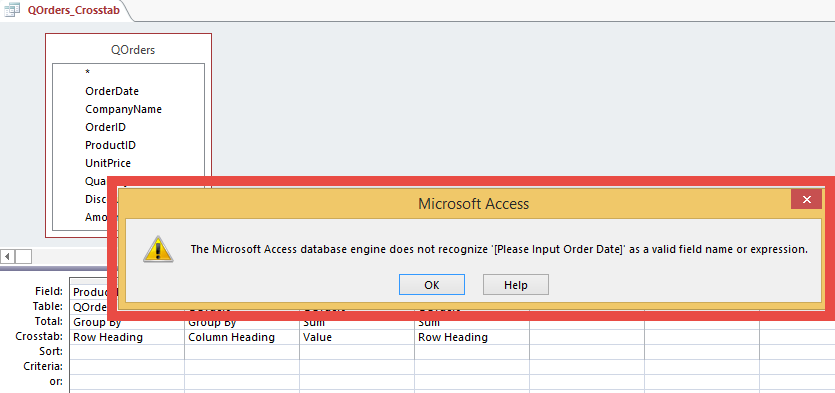Screen dimensions: 835x393
Task: Open the Value crosstab cell
Action: click(357, 337)
